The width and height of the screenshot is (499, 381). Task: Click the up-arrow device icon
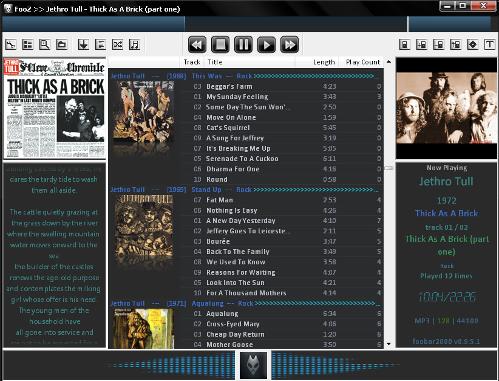(x=456, y=44)
